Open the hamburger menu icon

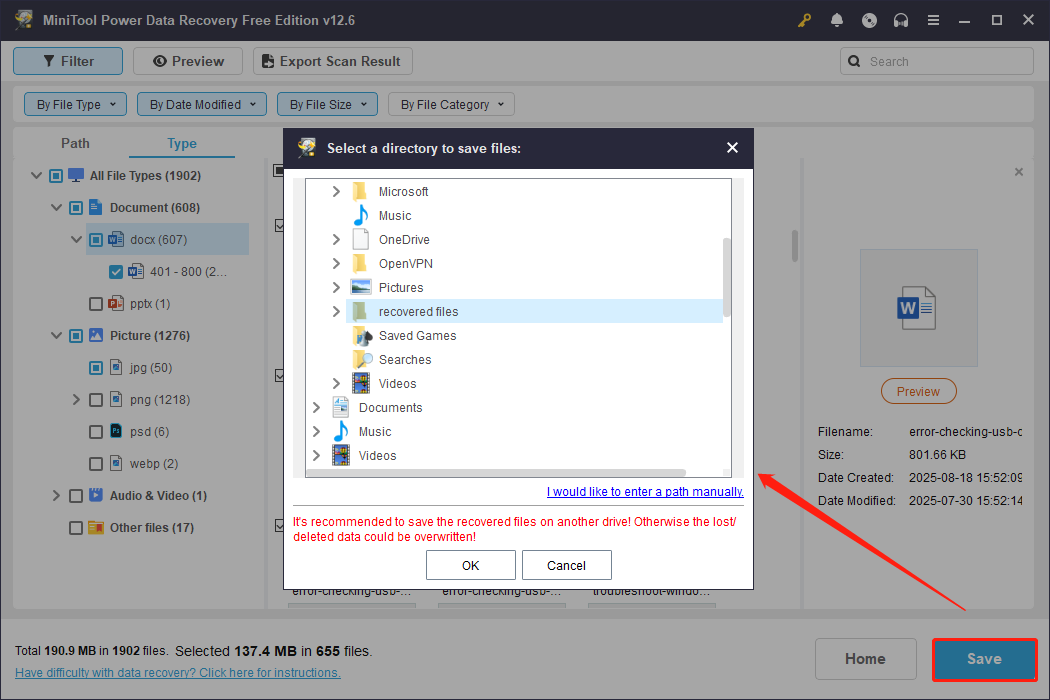tap(933, 20)
